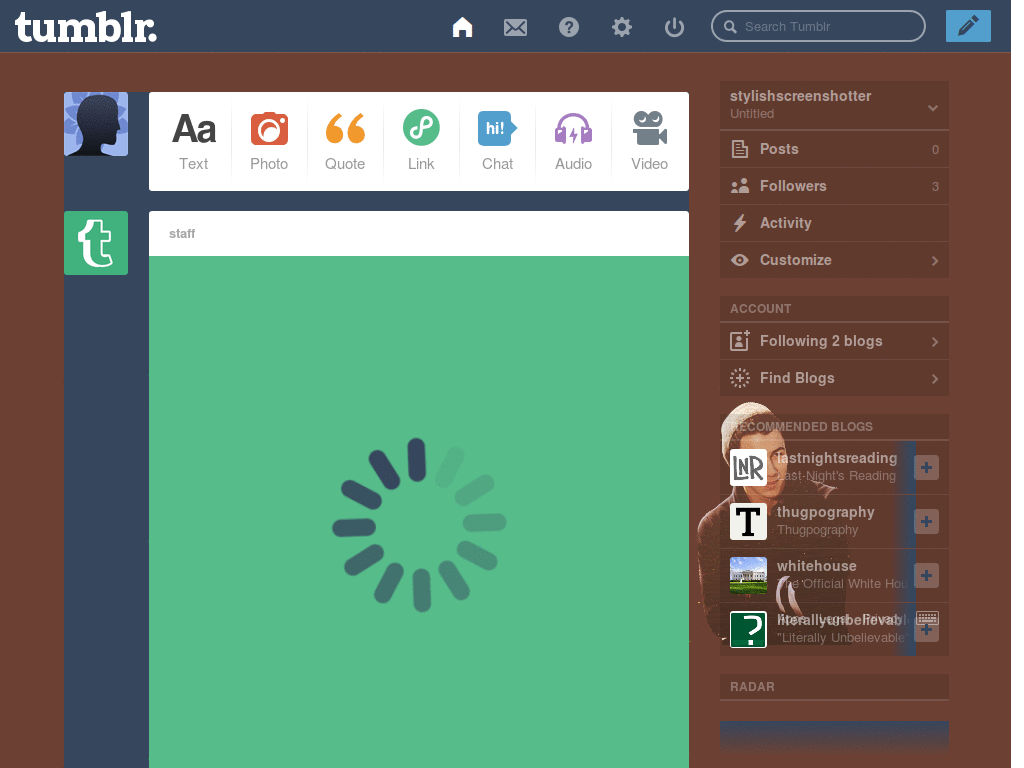Create a new Chat post

pyautogui.click(x=498, y=141)
